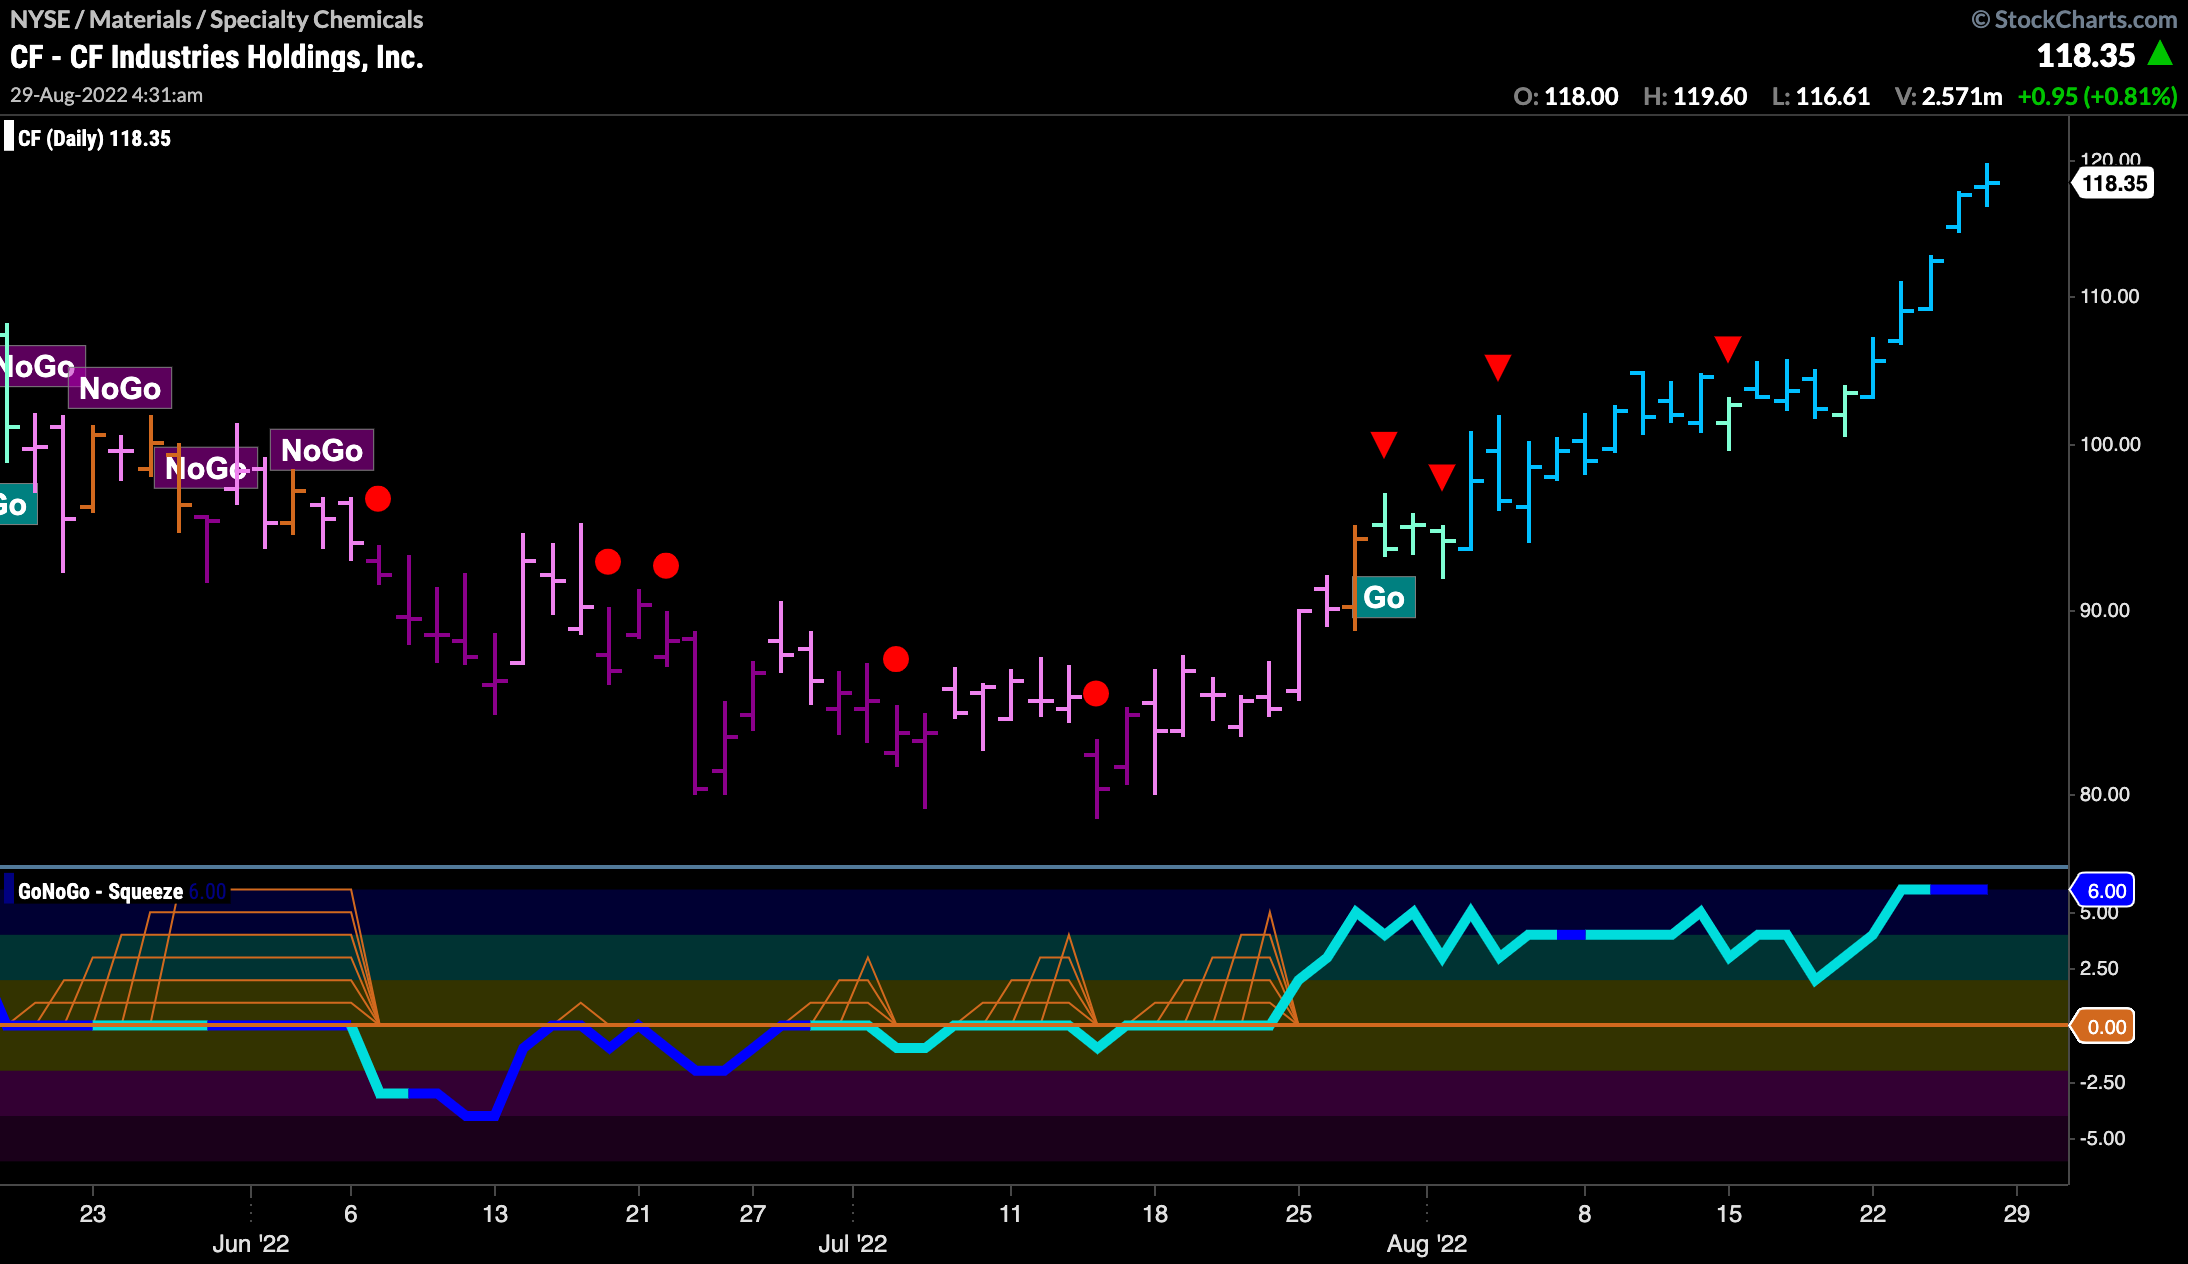Click the NoGo label overlapped by price bars
The width and height of the screenshot is (2188, 1264).
[206, 468]
